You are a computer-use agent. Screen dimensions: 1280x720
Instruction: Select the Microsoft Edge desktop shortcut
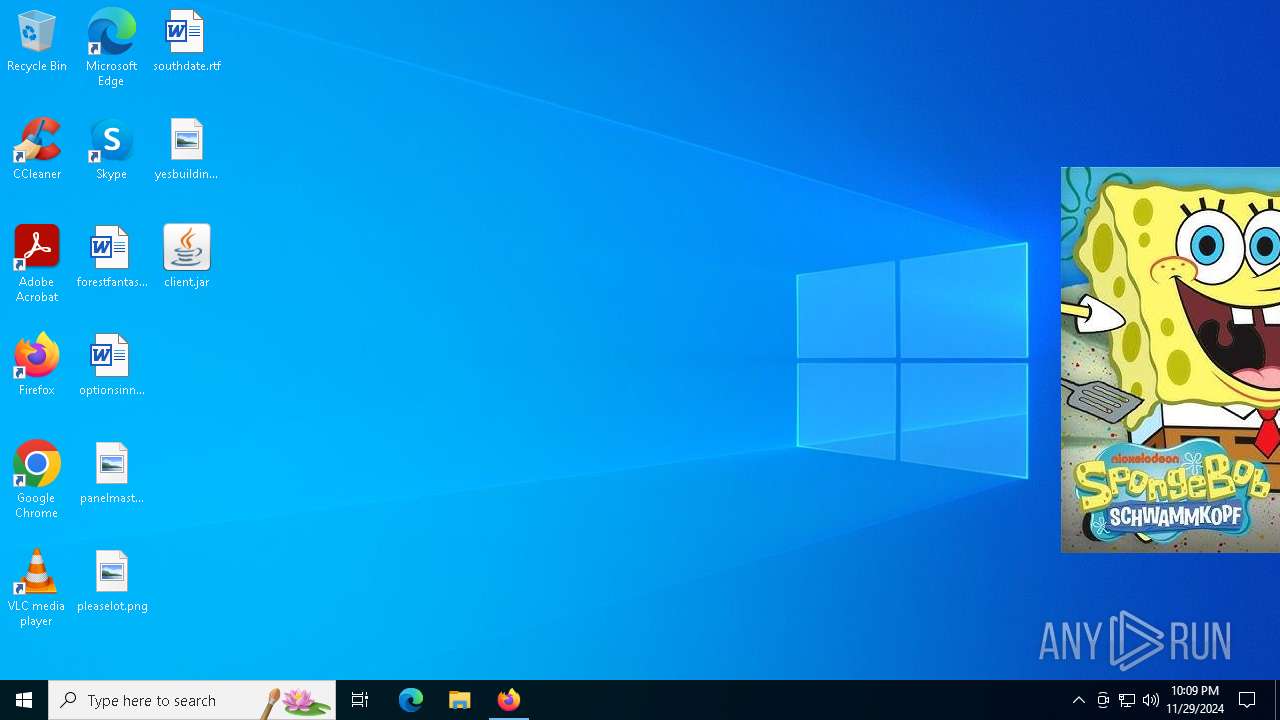(111, 48)
